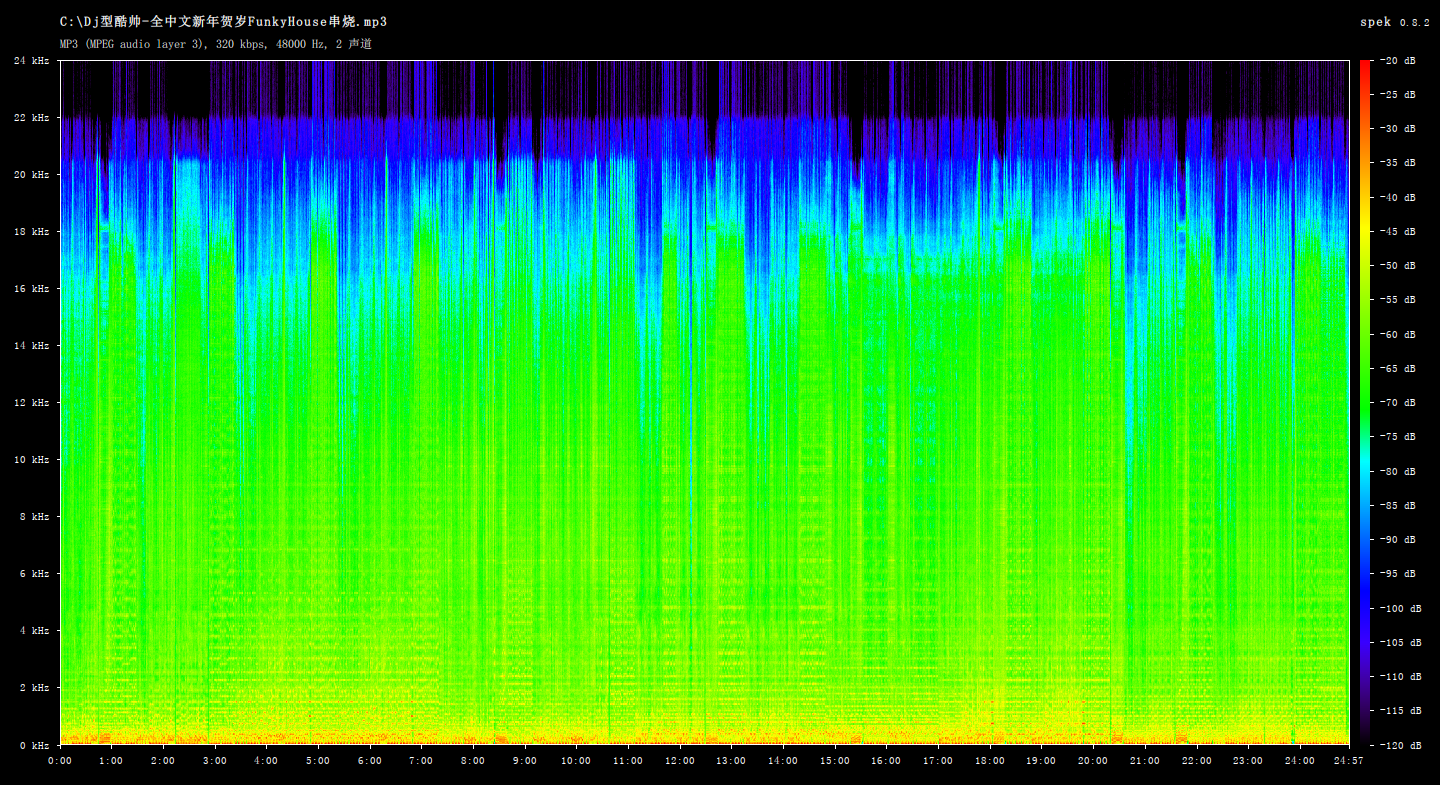Click the 13:00 time axis label
1440x785 pixels.
[731, 761]
